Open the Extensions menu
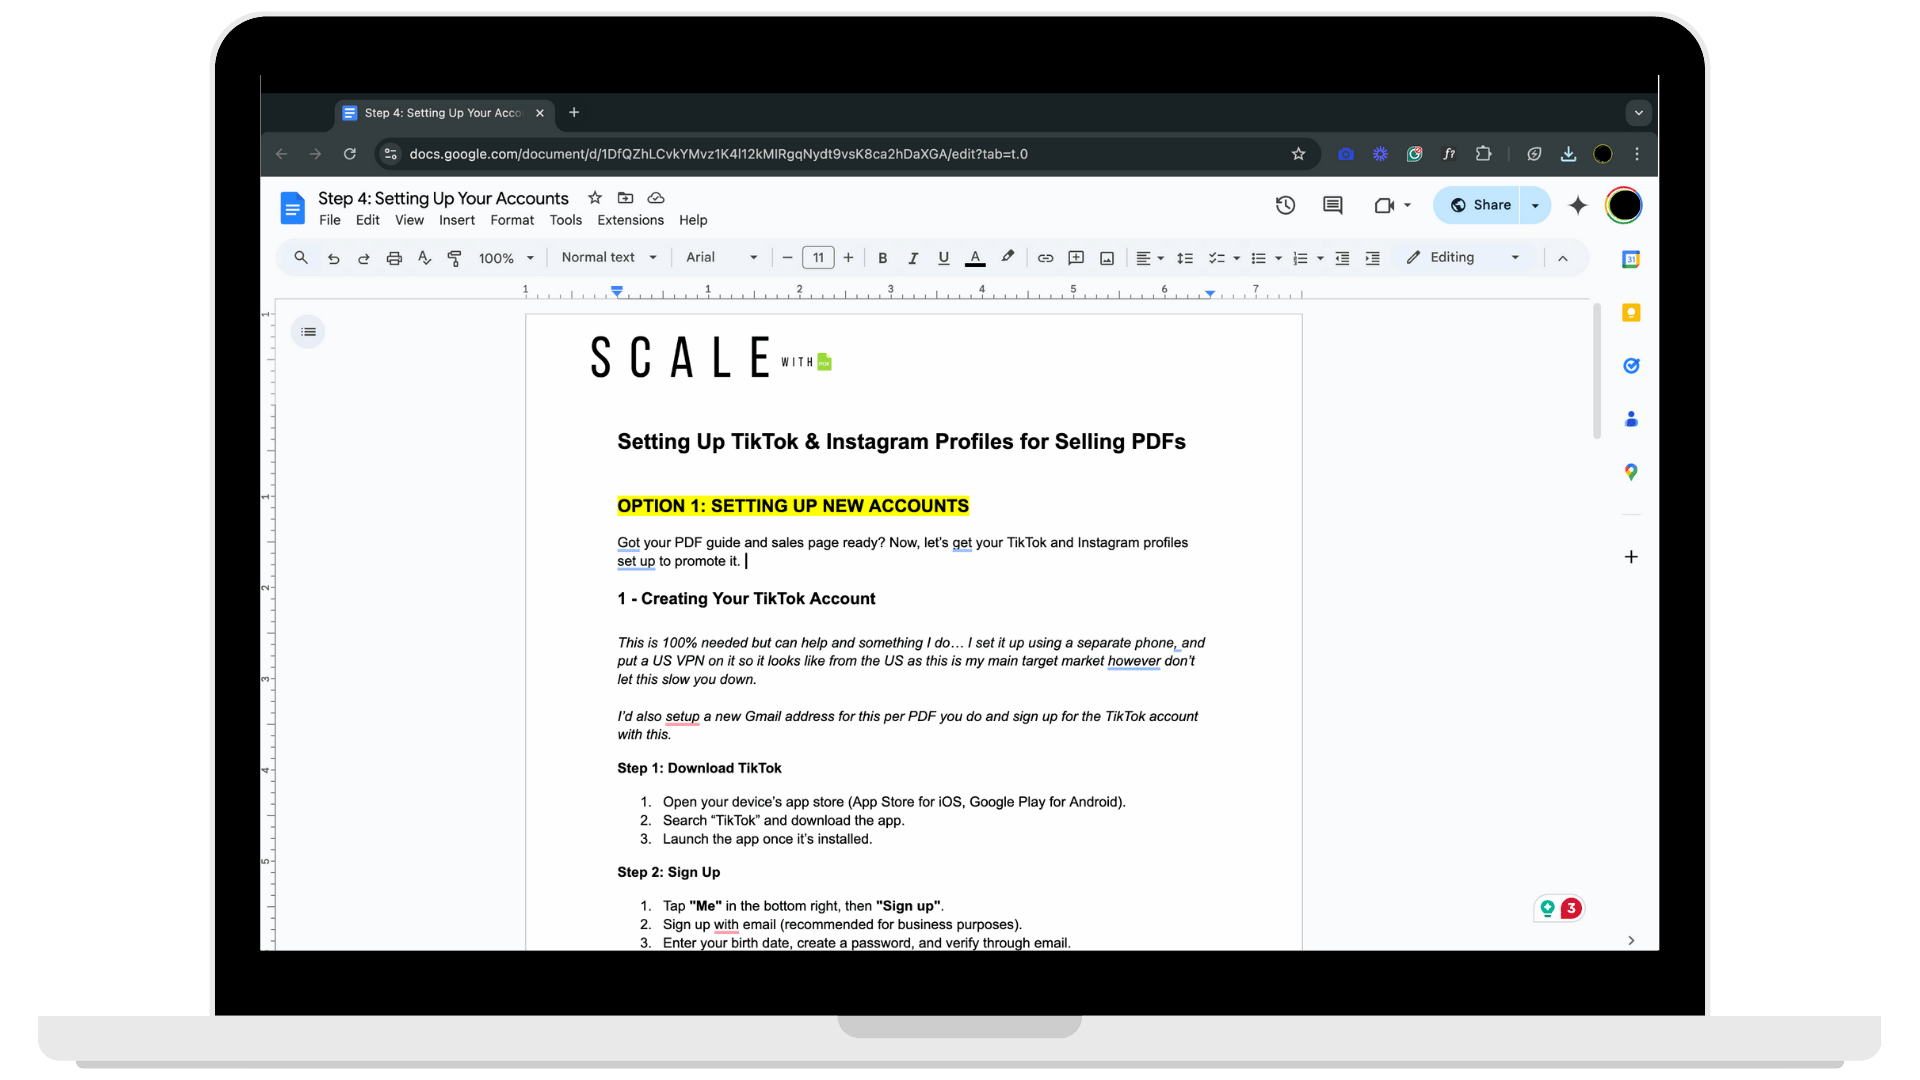Screen dimensions: 1920x1080 [x=630, y=220]
